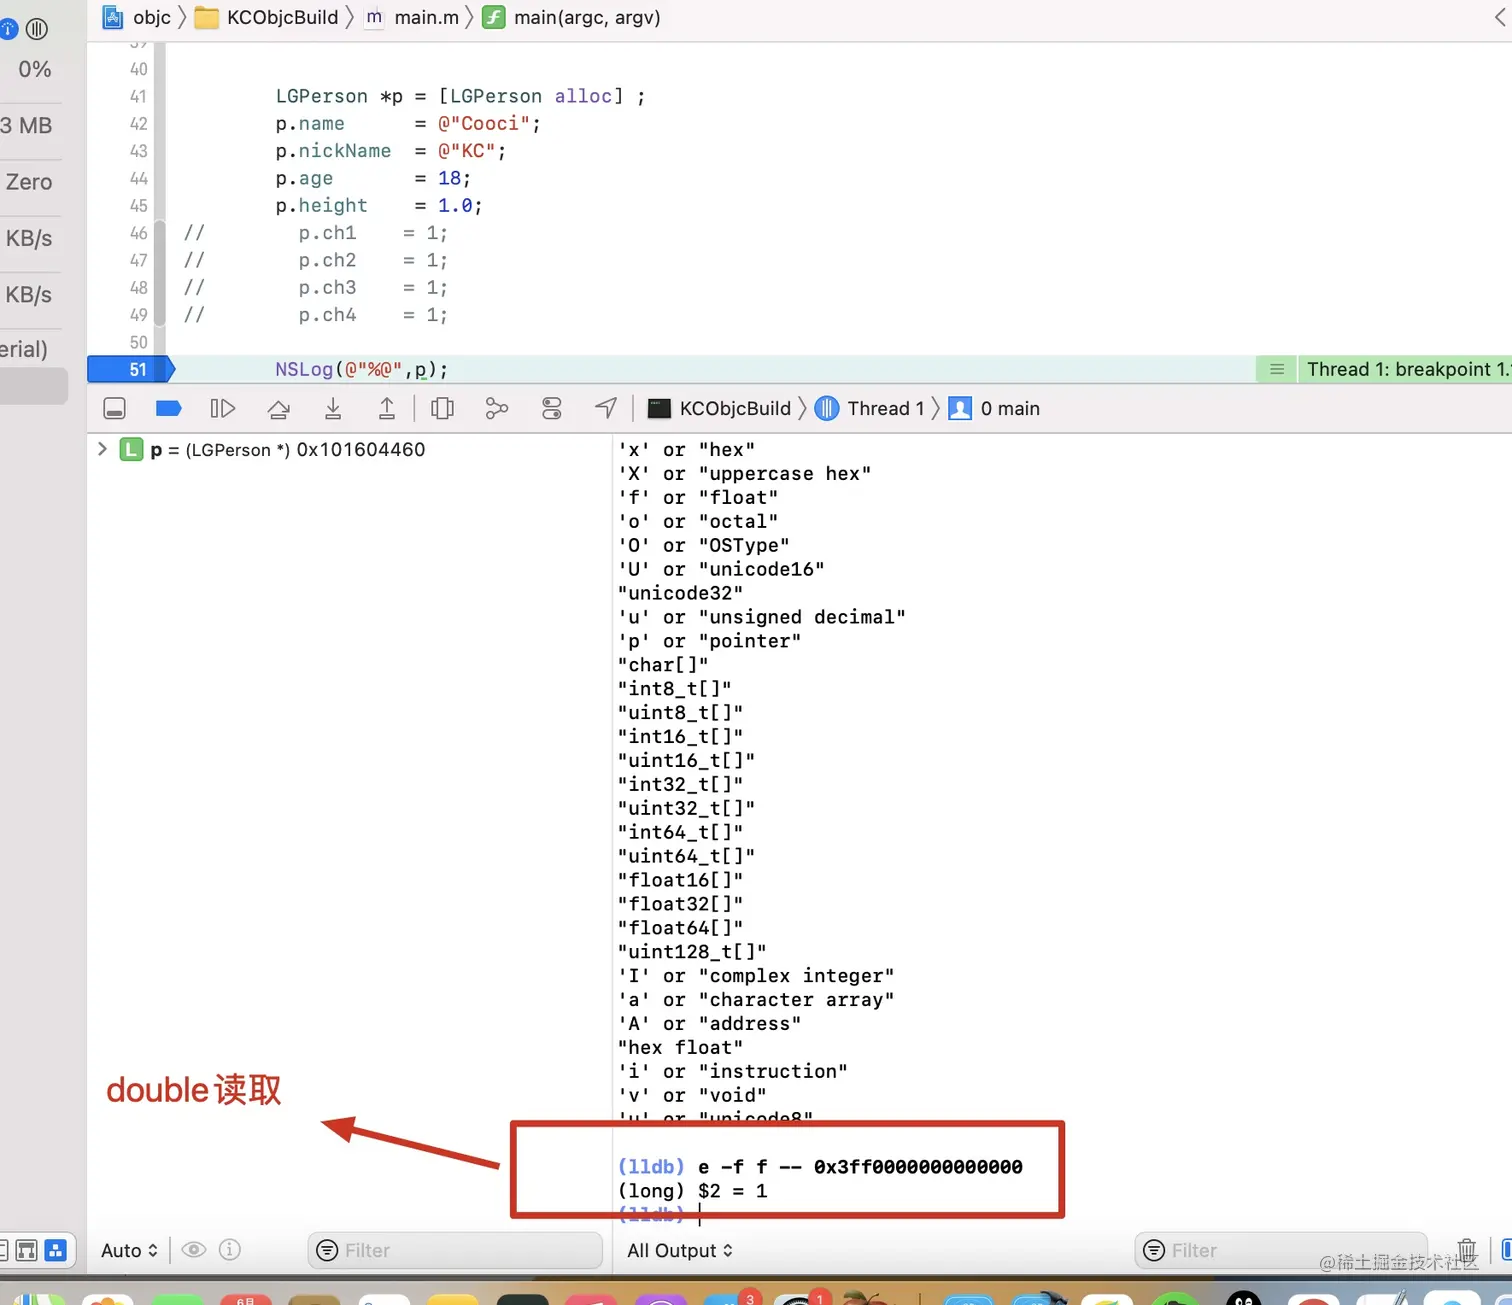Toggle Quick Look eye icon in variables view

tap(194, 1250)
